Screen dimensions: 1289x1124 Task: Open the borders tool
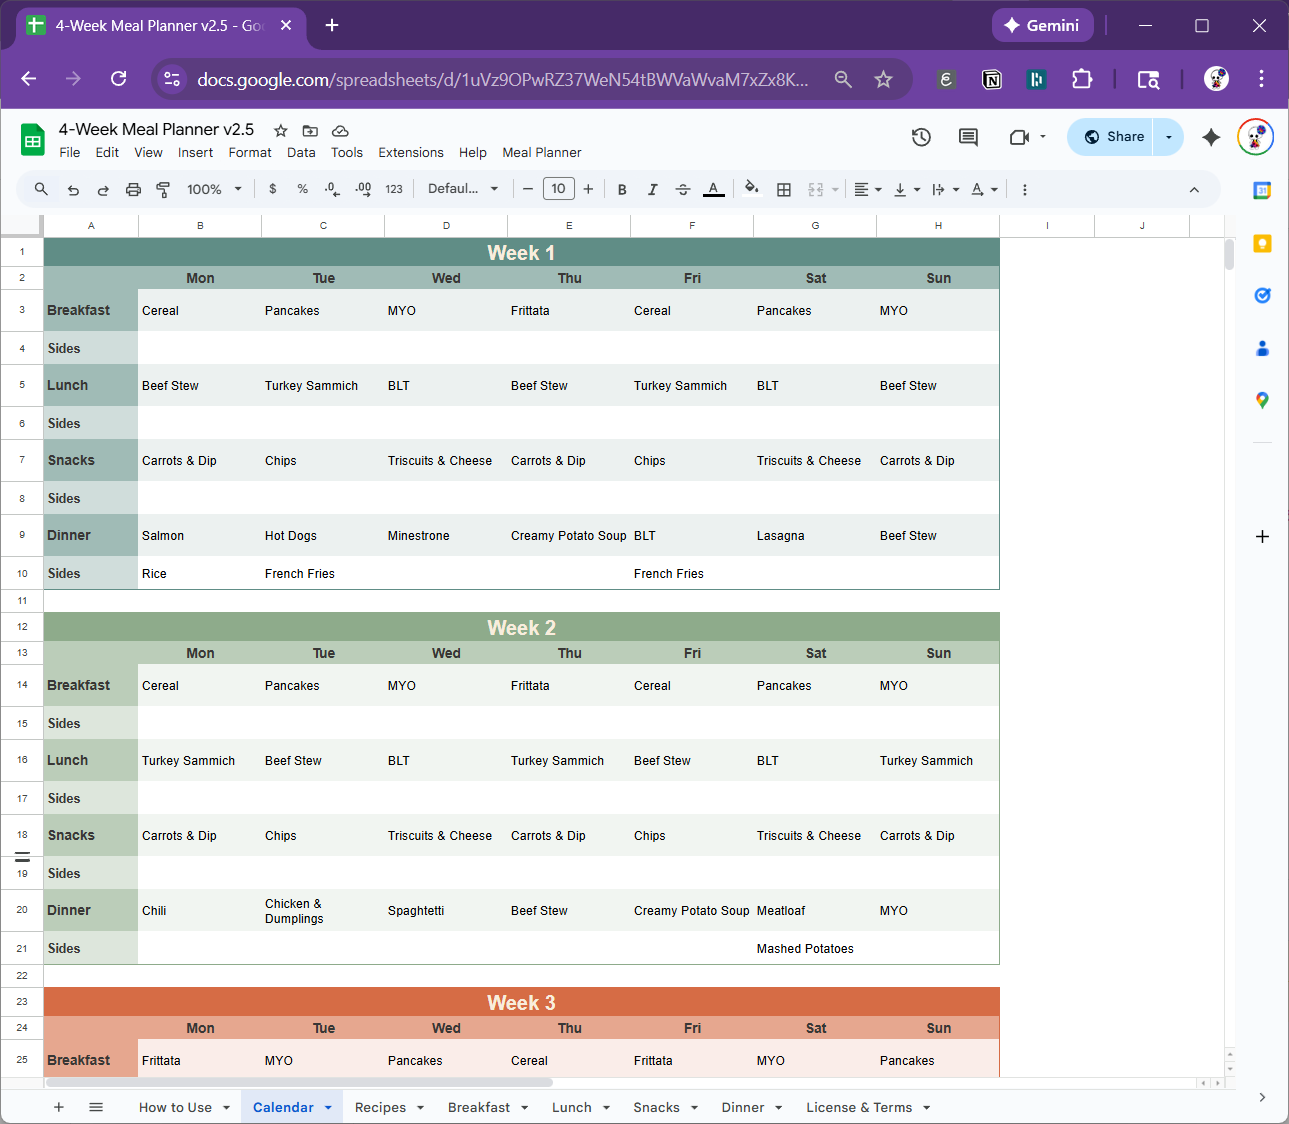click(x=784, y=189)
